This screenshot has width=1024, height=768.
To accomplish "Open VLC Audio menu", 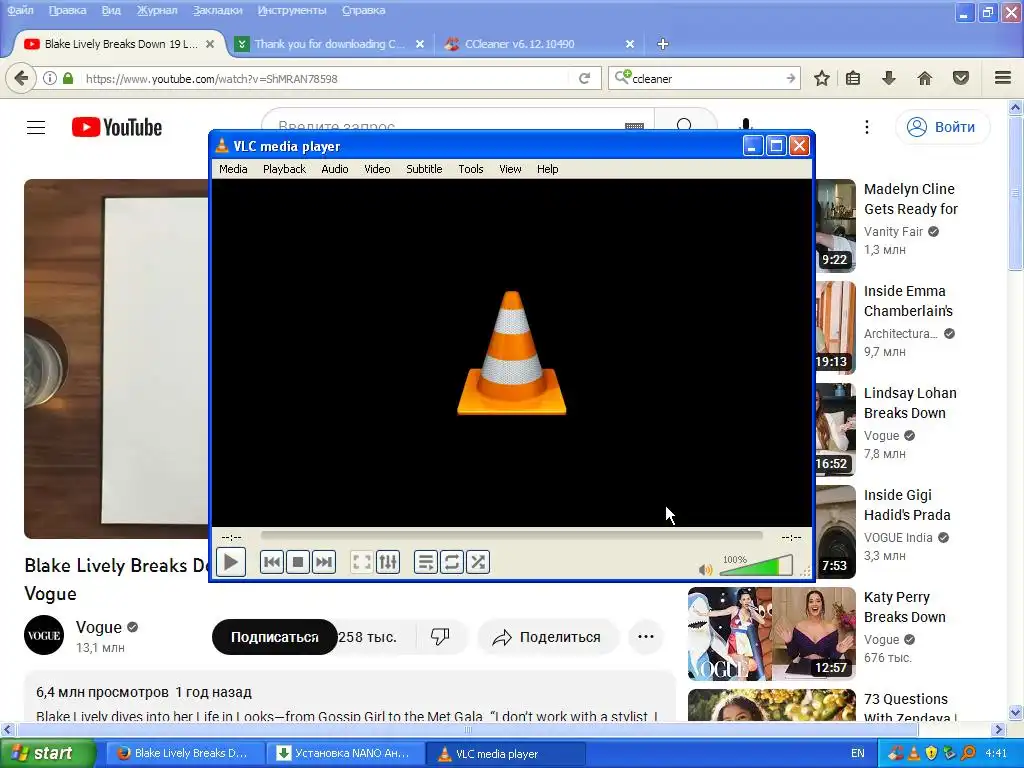I will coord(334,169).
